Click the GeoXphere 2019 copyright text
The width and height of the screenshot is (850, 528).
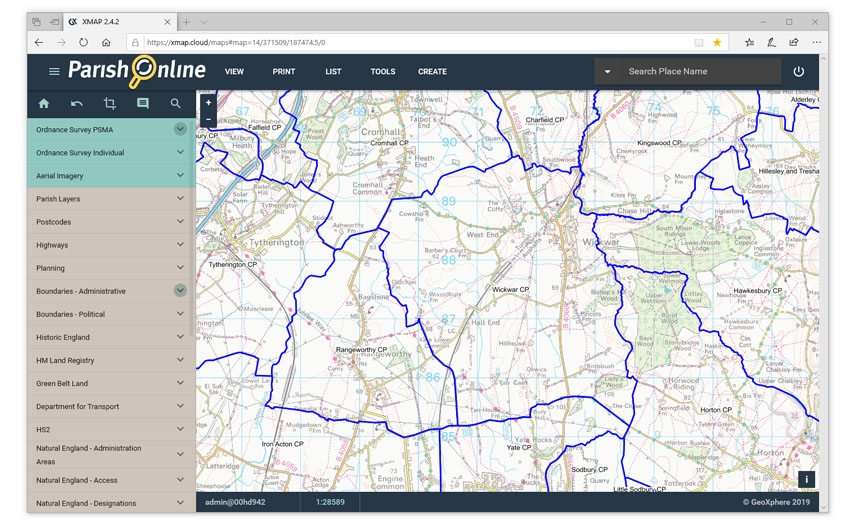coord(776,502)
